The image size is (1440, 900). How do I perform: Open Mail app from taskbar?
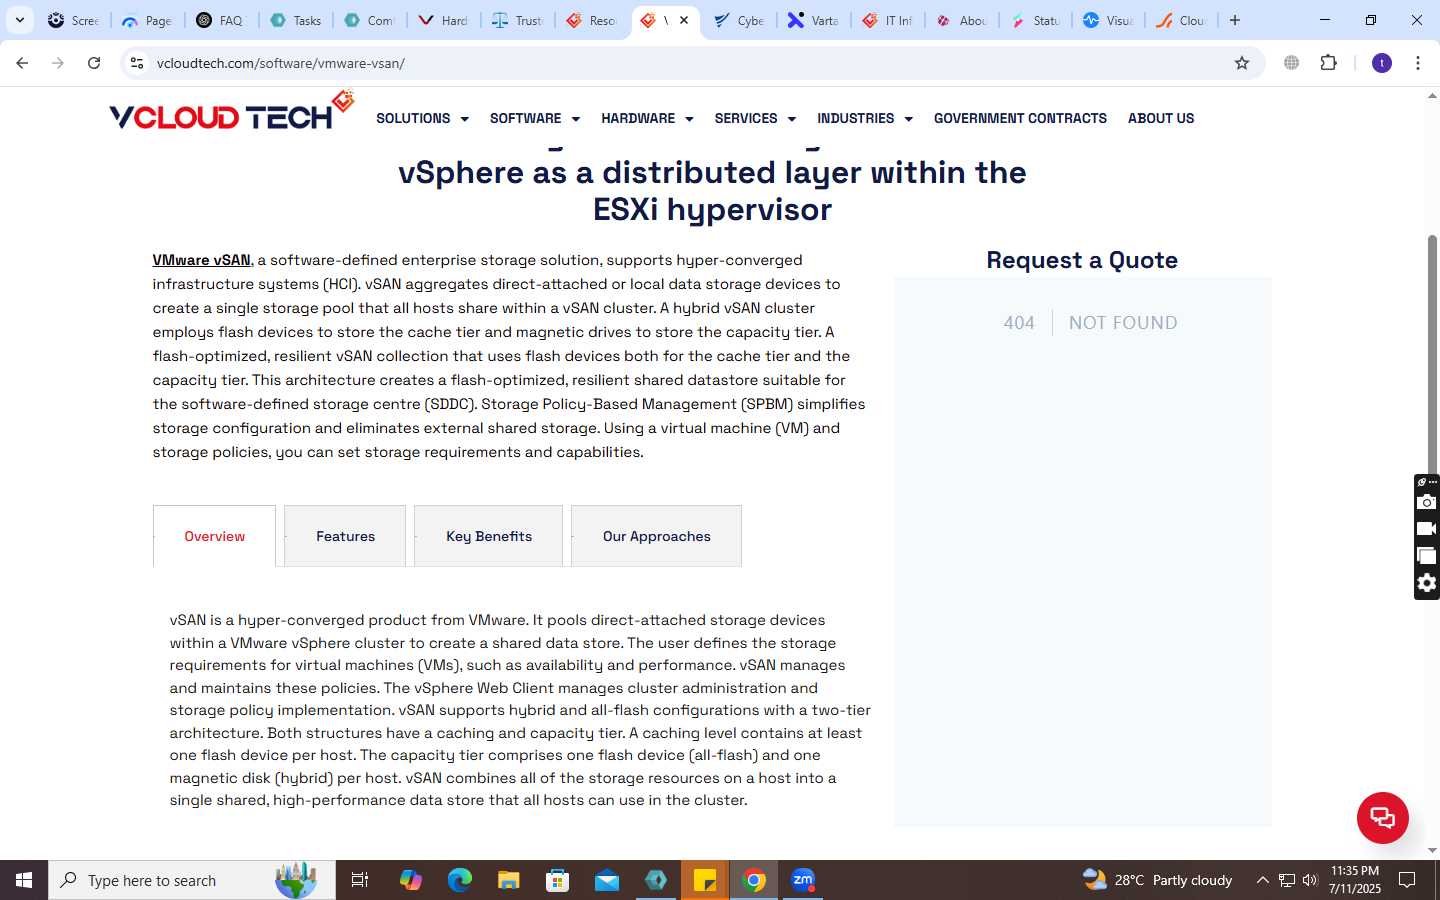[607, 880]
